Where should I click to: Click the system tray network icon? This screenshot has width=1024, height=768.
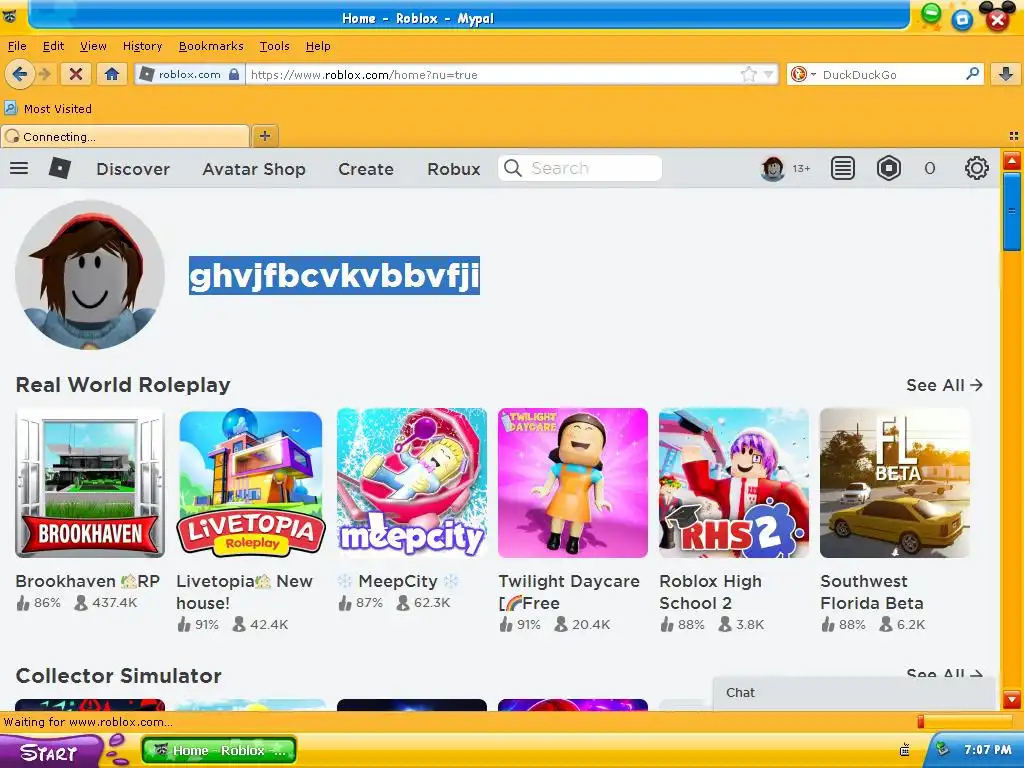click(x=941, y=749)
